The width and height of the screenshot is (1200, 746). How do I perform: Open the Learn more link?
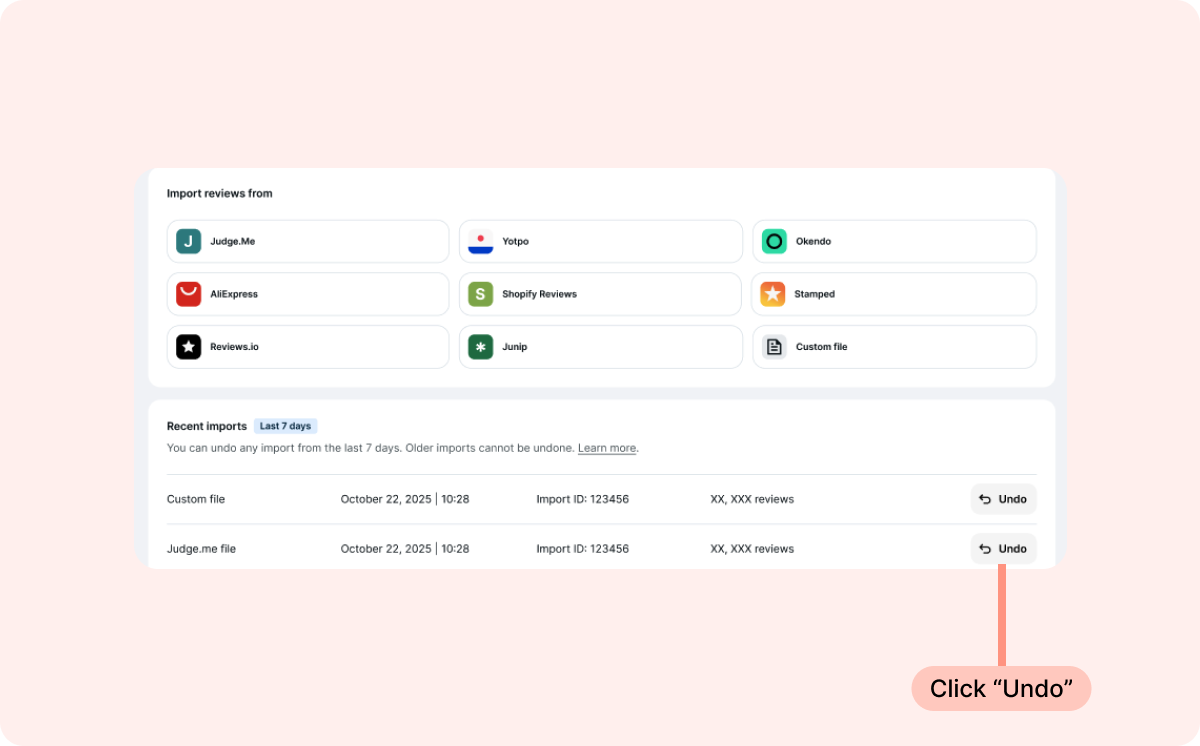click(607, 448)
